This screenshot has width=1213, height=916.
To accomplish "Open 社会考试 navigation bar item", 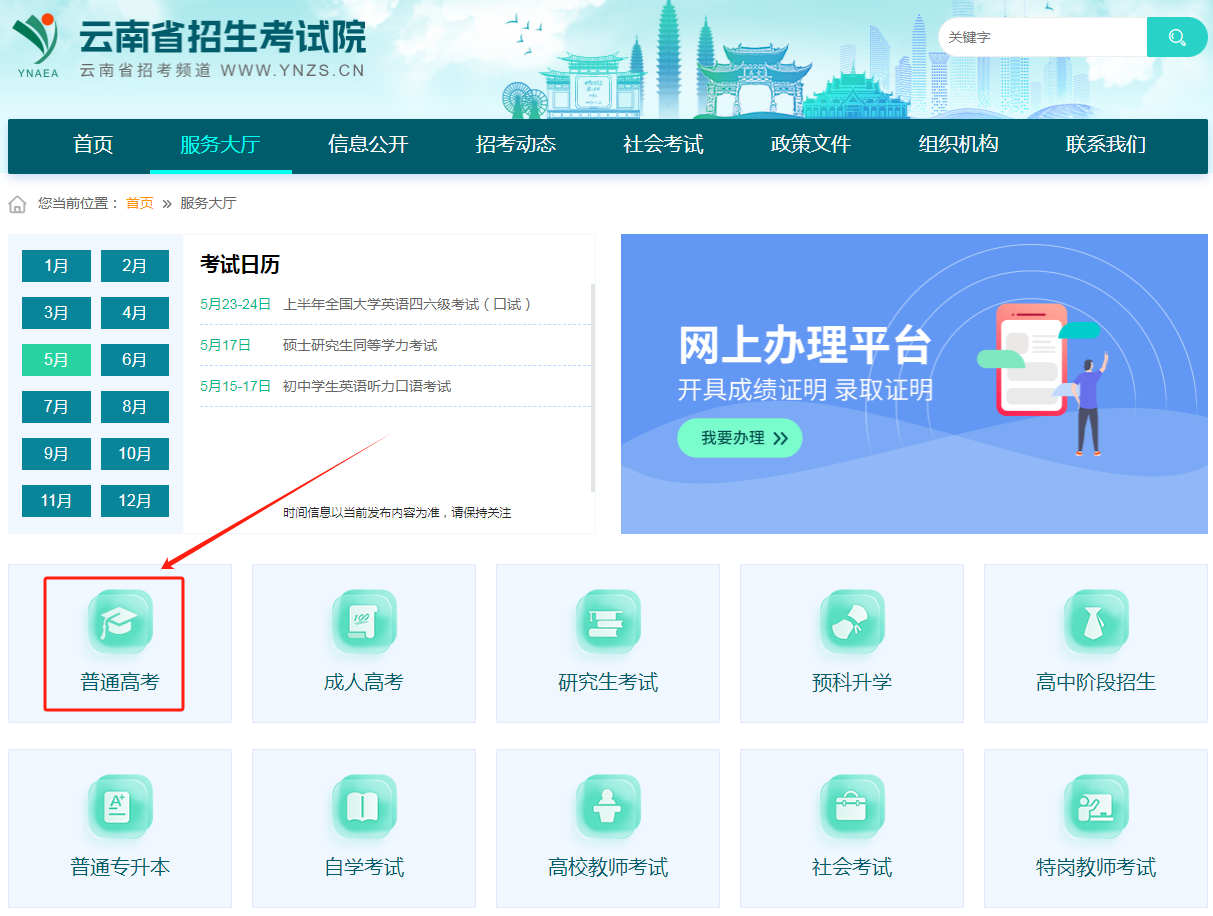I will coord(663,145).
